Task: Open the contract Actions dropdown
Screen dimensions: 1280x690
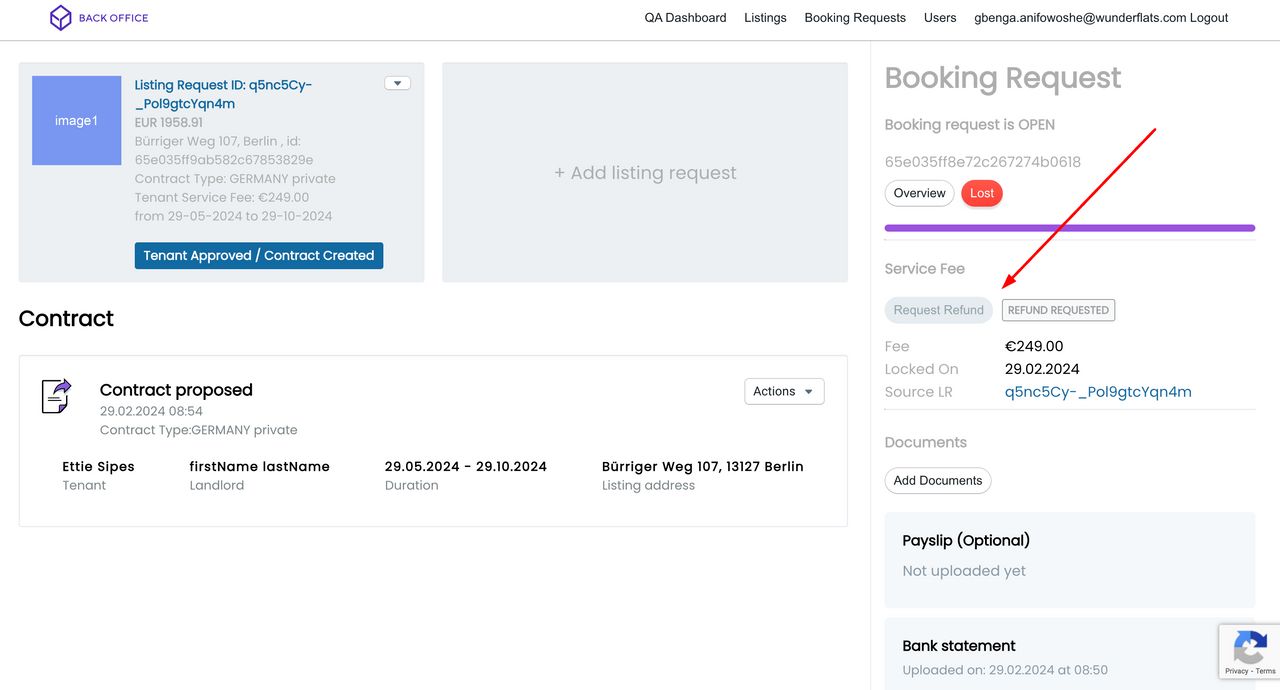Action: pos(784,391)
